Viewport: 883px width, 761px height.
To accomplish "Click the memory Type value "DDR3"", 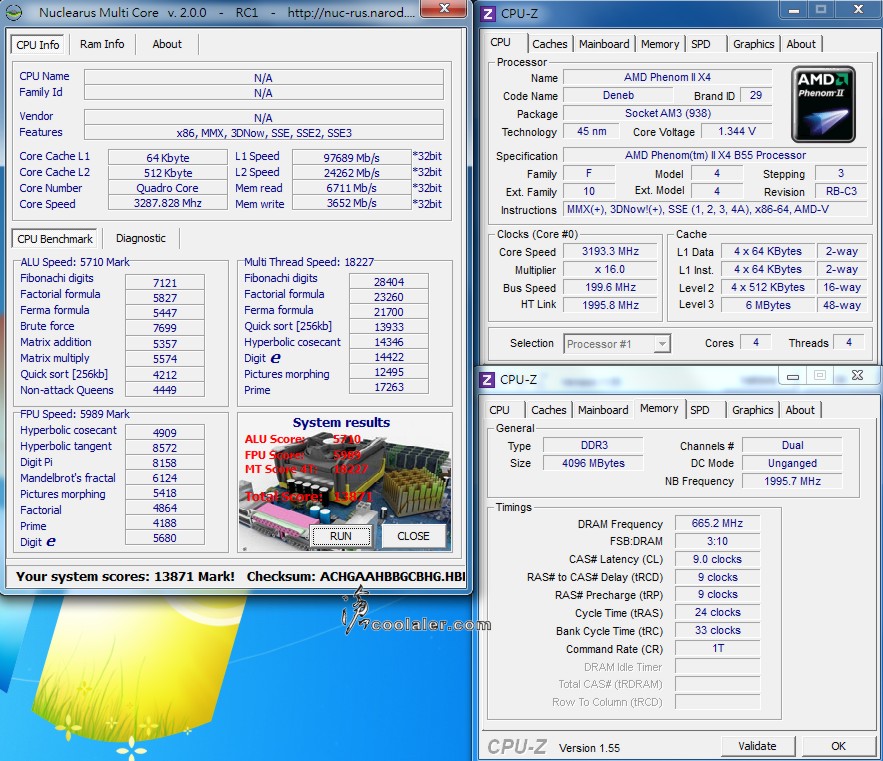I will [x=594, y=445].
